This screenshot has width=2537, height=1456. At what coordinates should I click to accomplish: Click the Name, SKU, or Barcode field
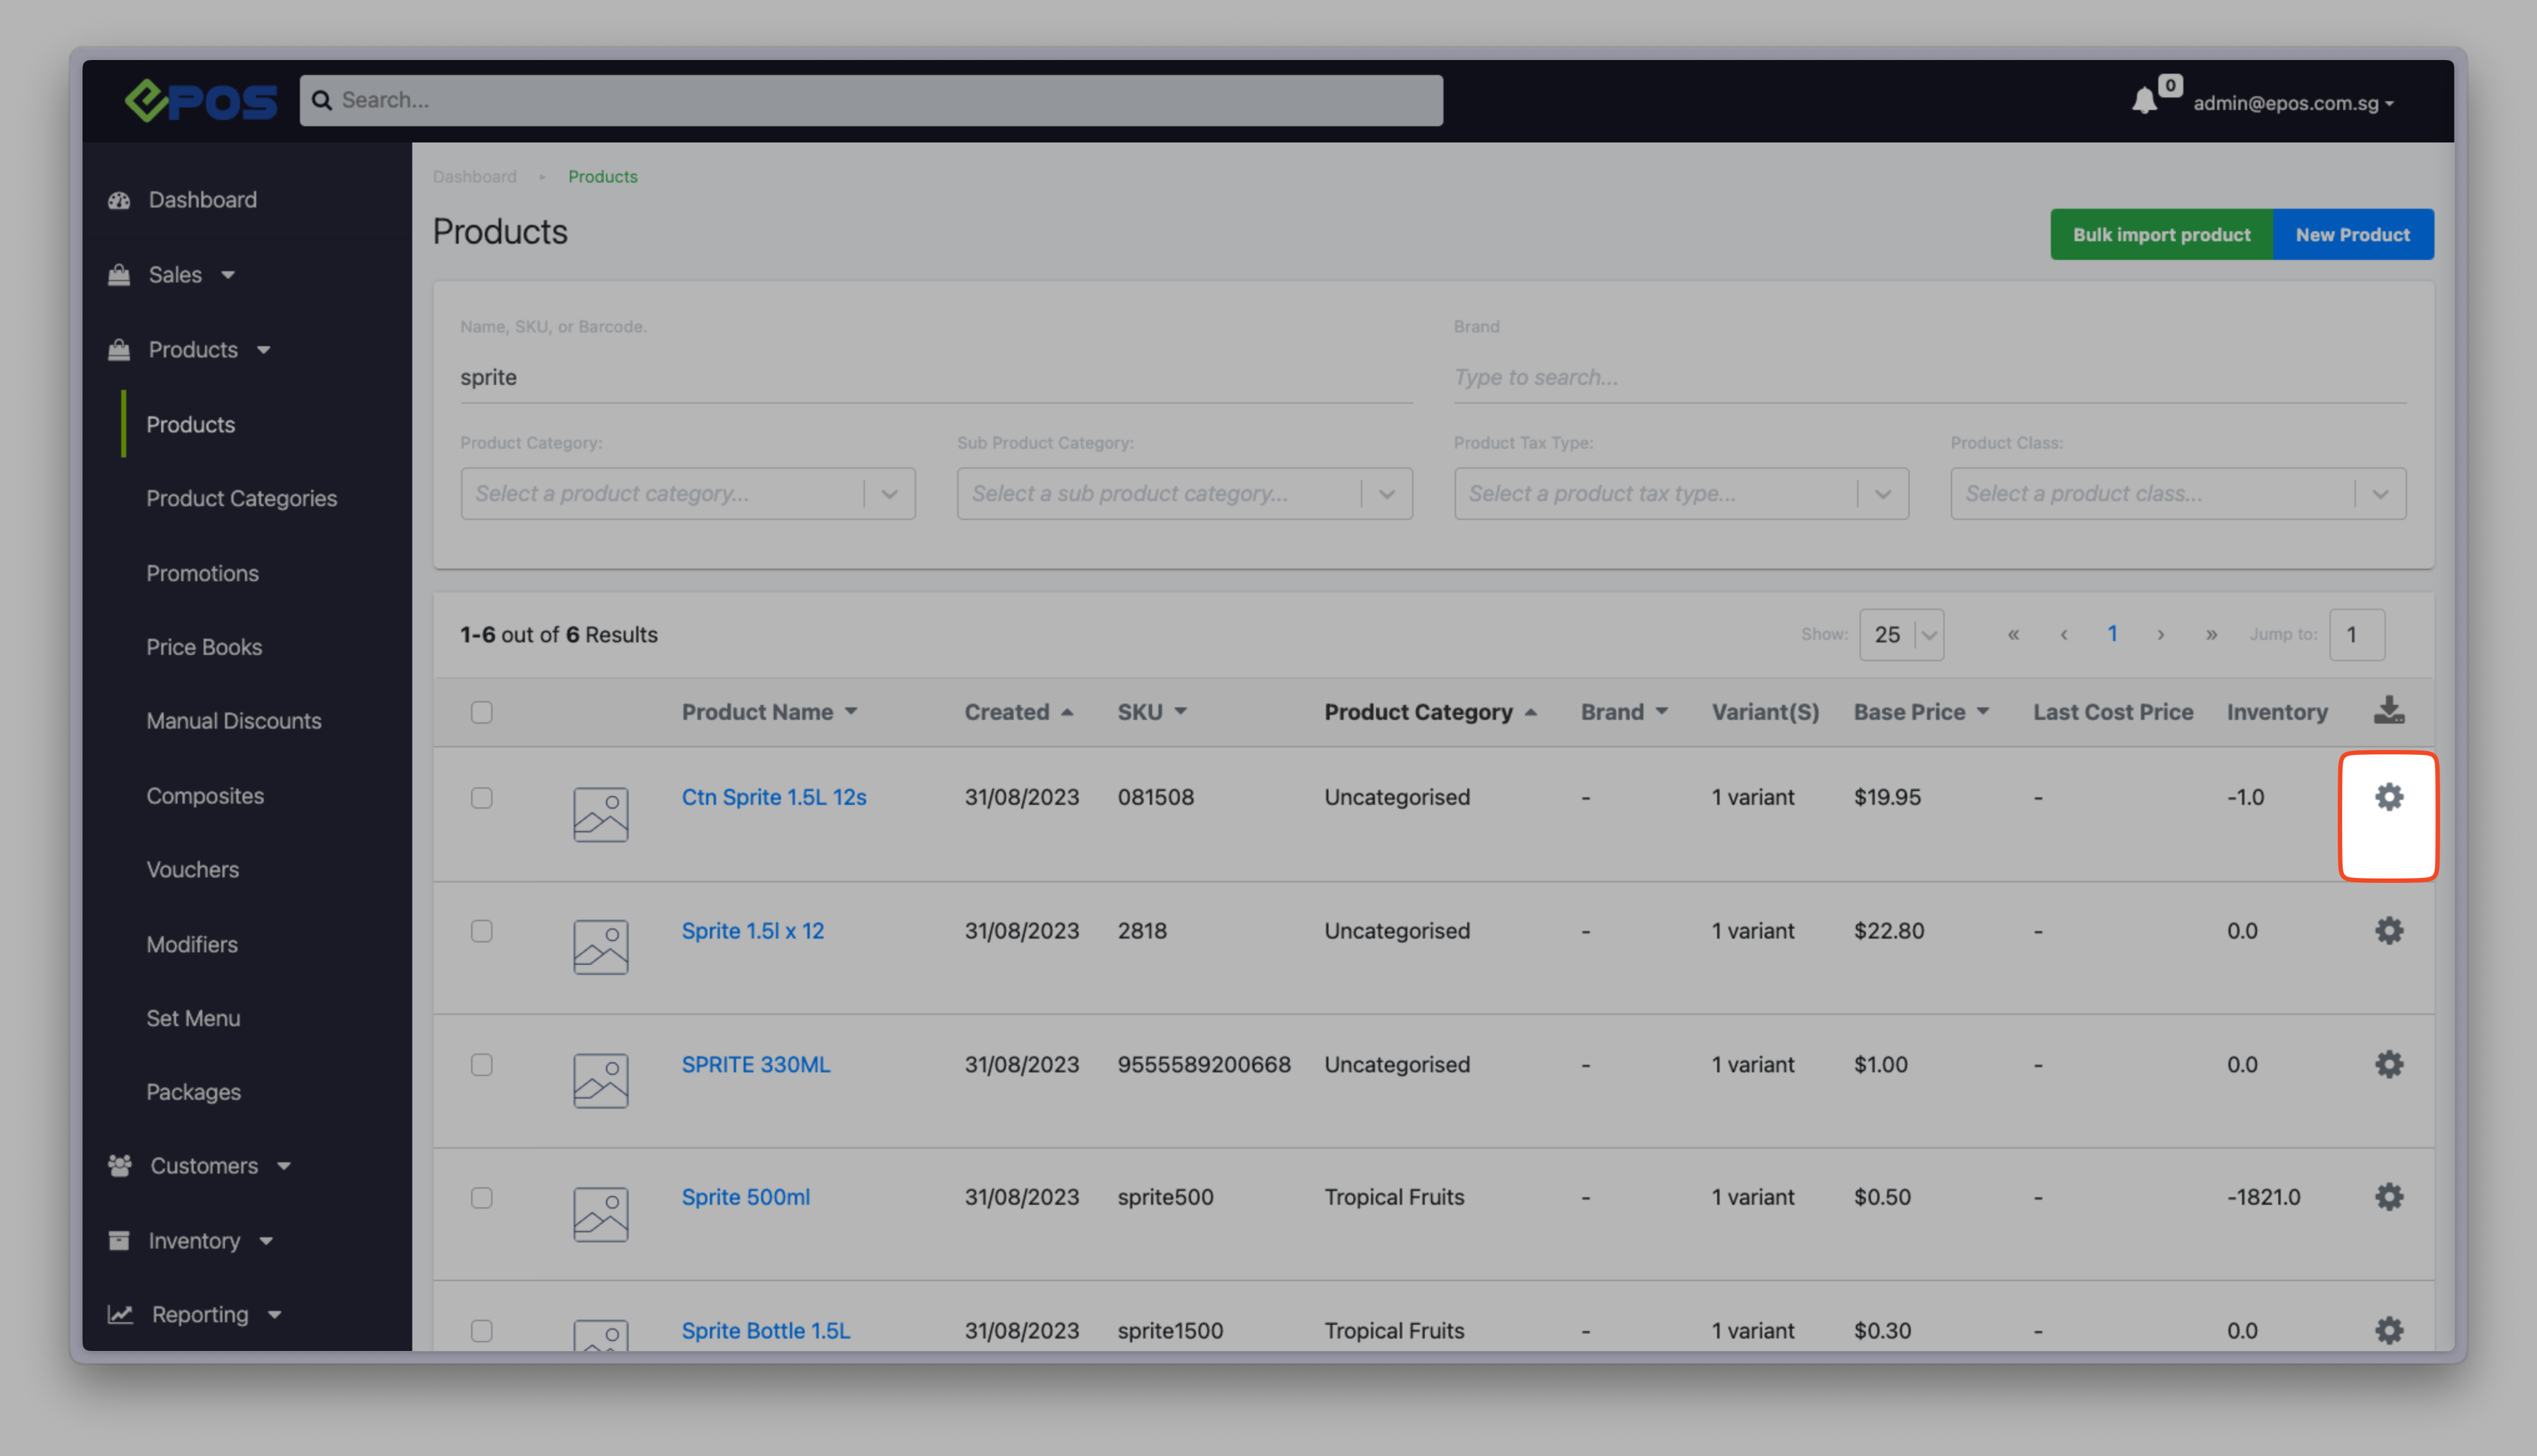pos(936,378)
